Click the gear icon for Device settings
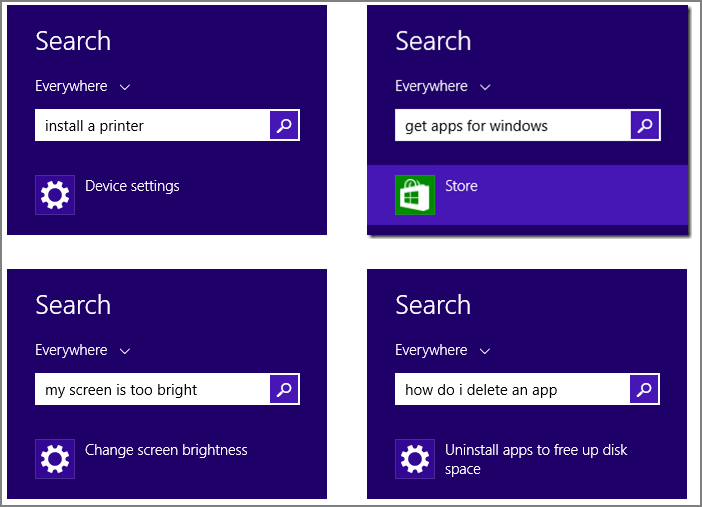 pyautogui.click(x=55, y=195)
